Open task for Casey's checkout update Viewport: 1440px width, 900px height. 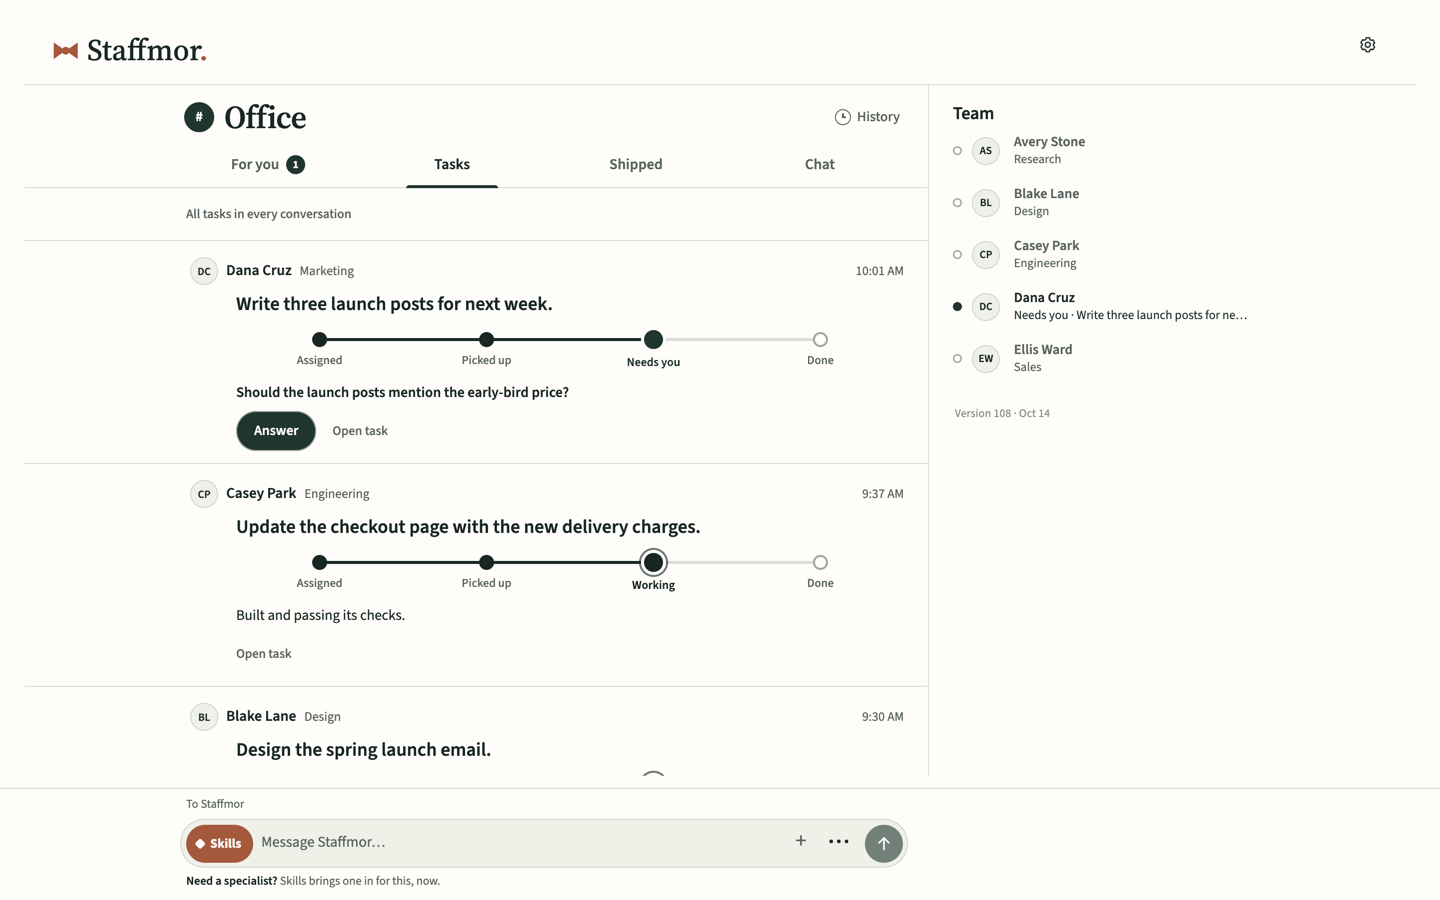(x=264, y=654)
